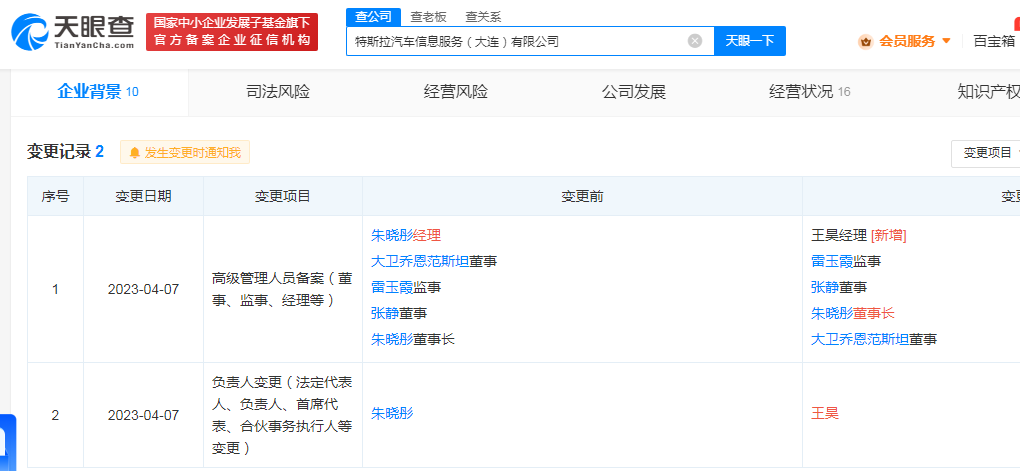The height and width of the screenshot is (471, 1020).
Task: Open 雷玉霞 link in 变更后 column
Action: point(832,262)
